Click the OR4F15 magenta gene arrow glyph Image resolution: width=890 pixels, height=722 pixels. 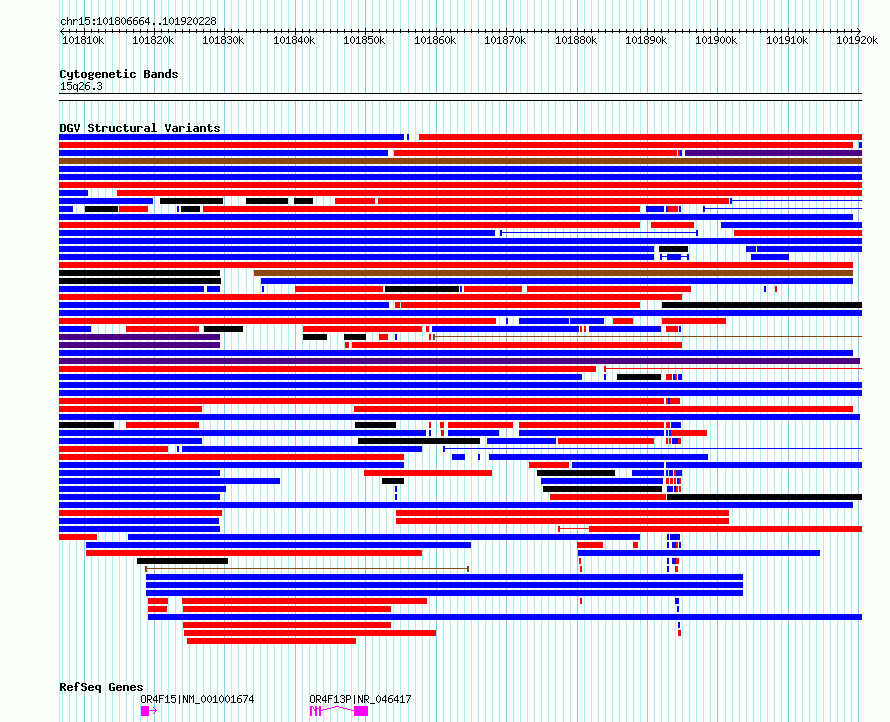pos(149,711)
